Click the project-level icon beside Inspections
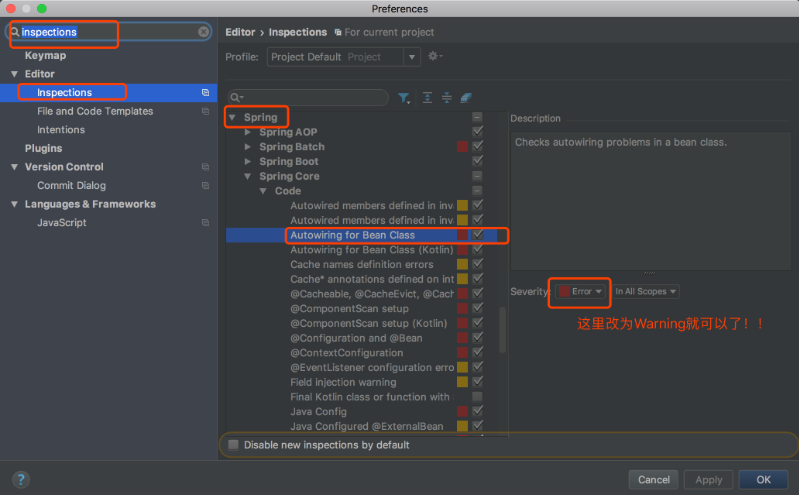 click(x=205, y=92)
